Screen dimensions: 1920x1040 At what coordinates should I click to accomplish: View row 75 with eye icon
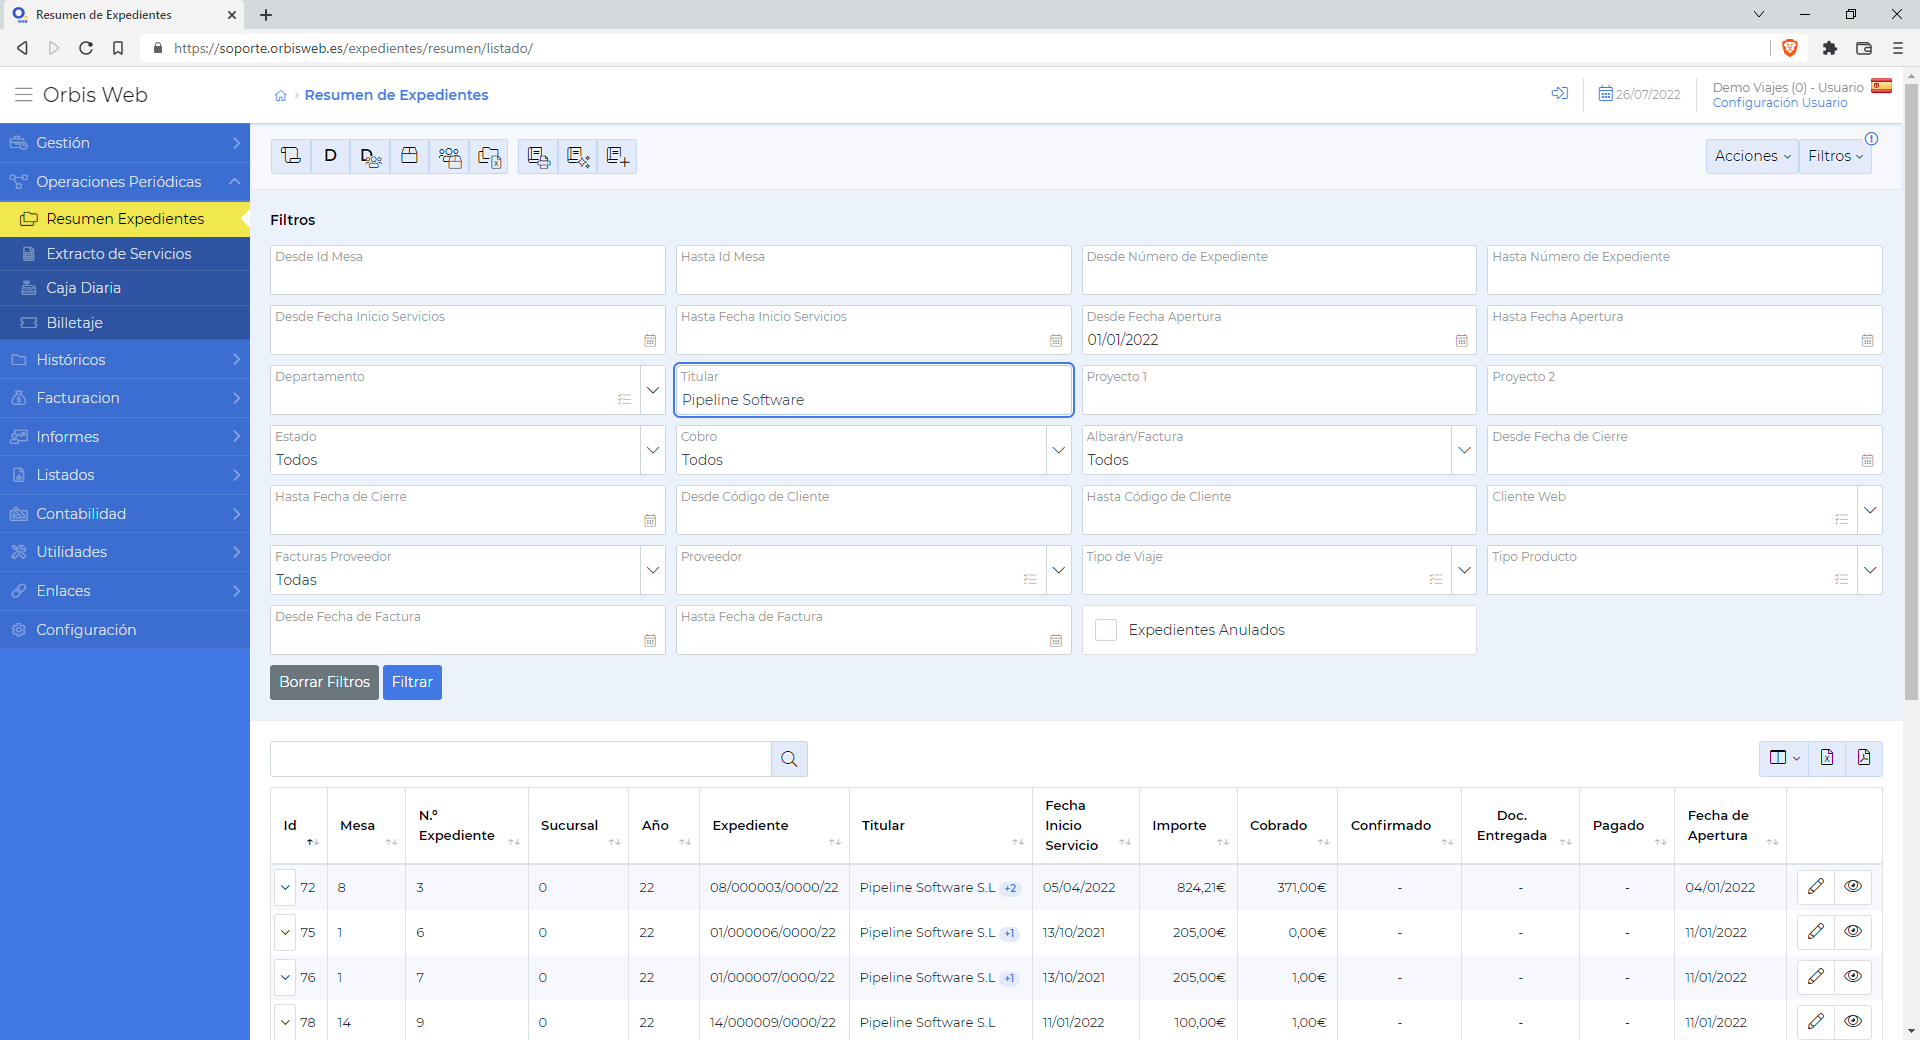(x=1853, y=932)
